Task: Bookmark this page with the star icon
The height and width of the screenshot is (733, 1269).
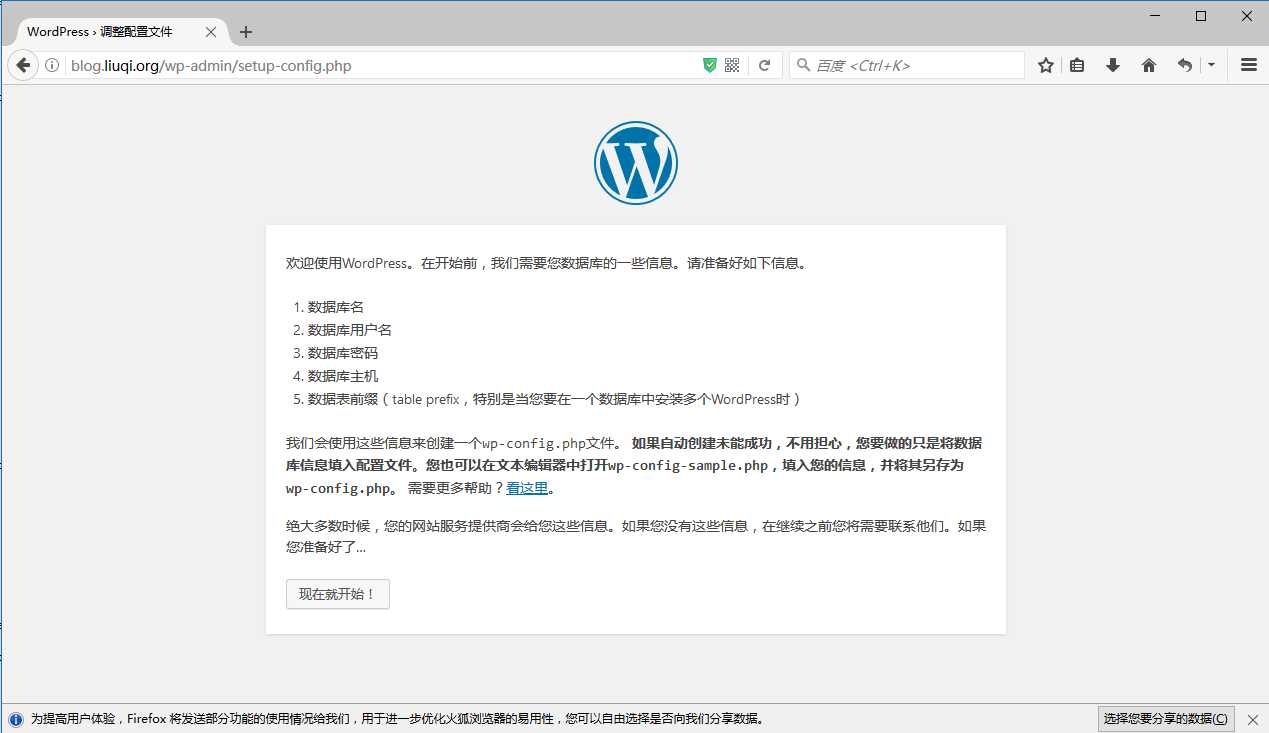Action: pos(1046,65)
